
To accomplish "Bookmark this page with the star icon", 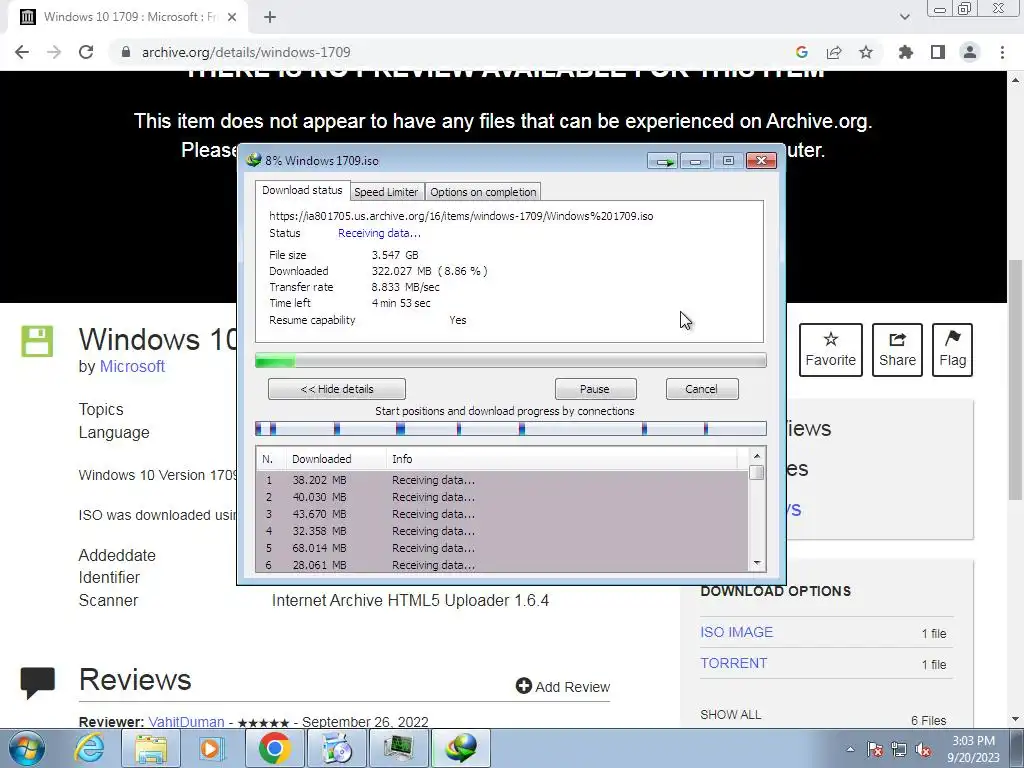I will (x=866, y=52).
